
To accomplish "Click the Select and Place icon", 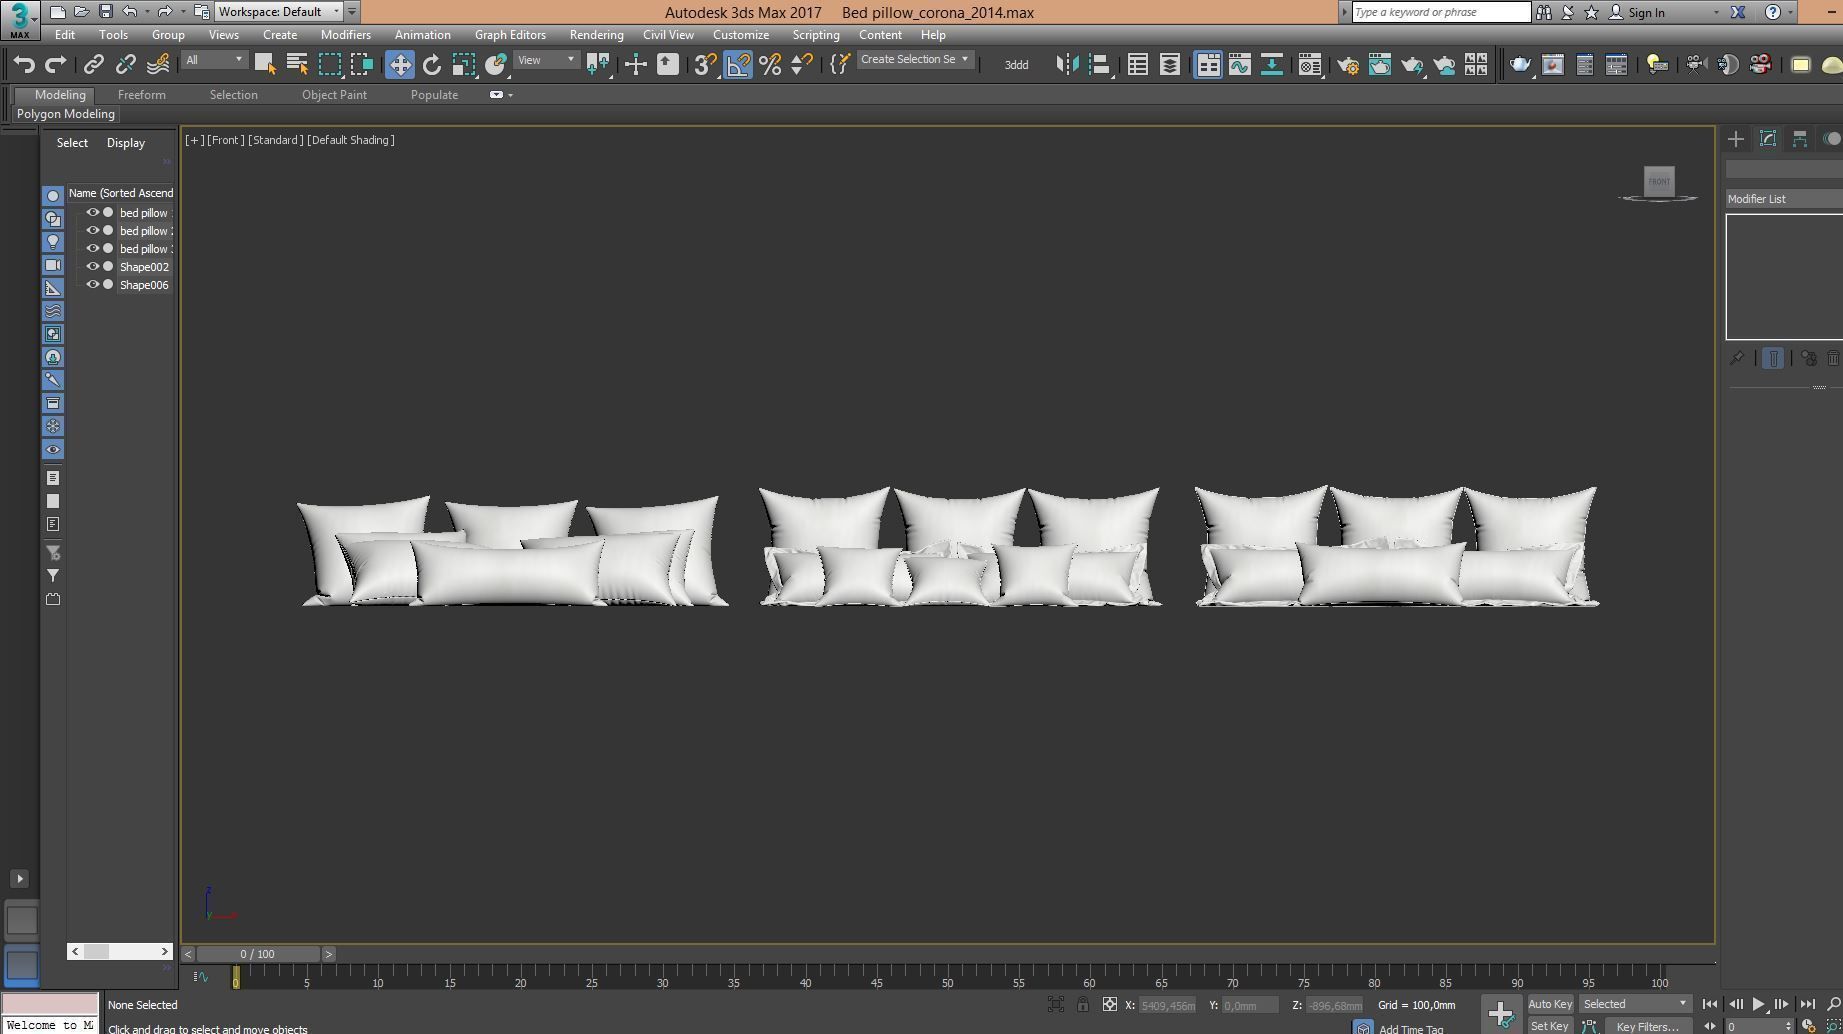I will click(x=495, y=65).
